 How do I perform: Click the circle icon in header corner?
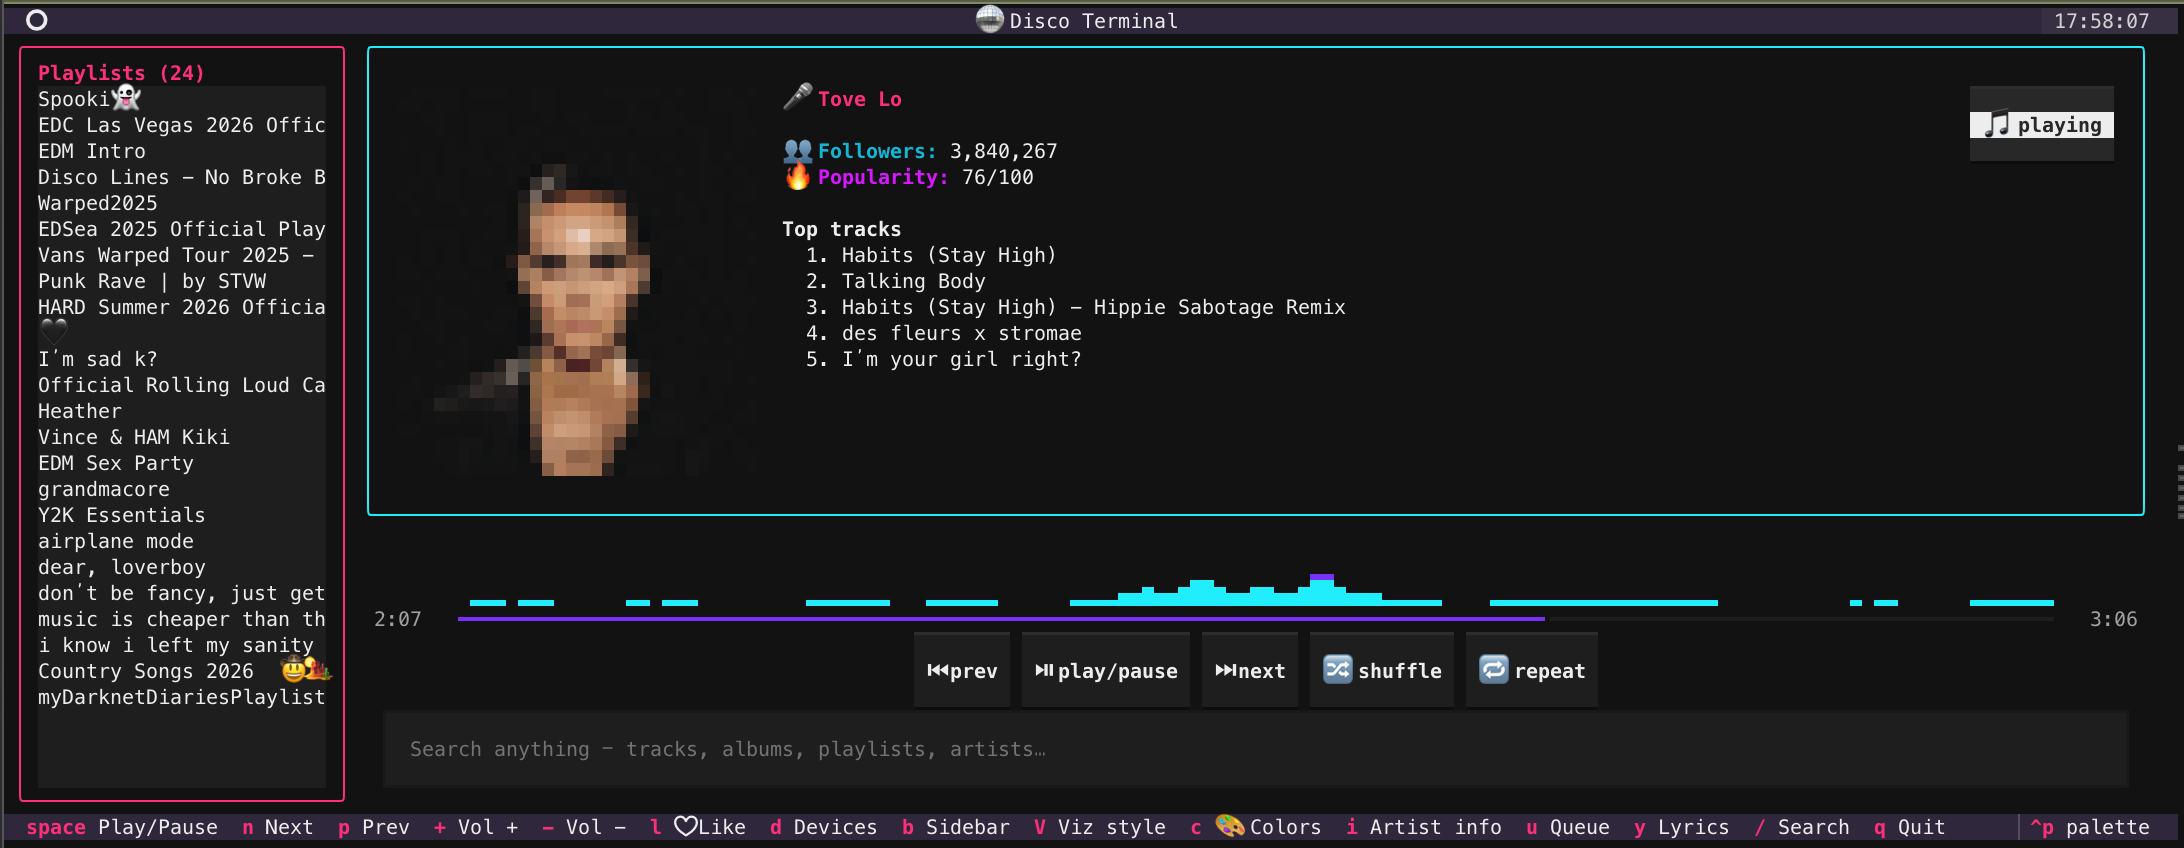(37, 20)
